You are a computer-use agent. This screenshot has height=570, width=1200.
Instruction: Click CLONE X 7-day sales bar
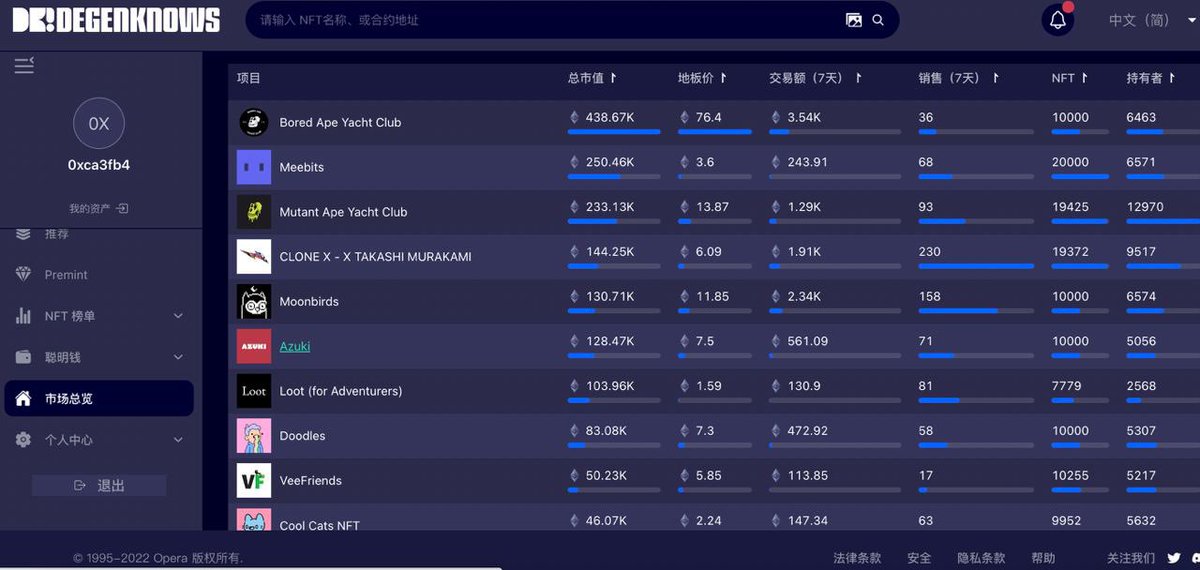click(976, 266)
